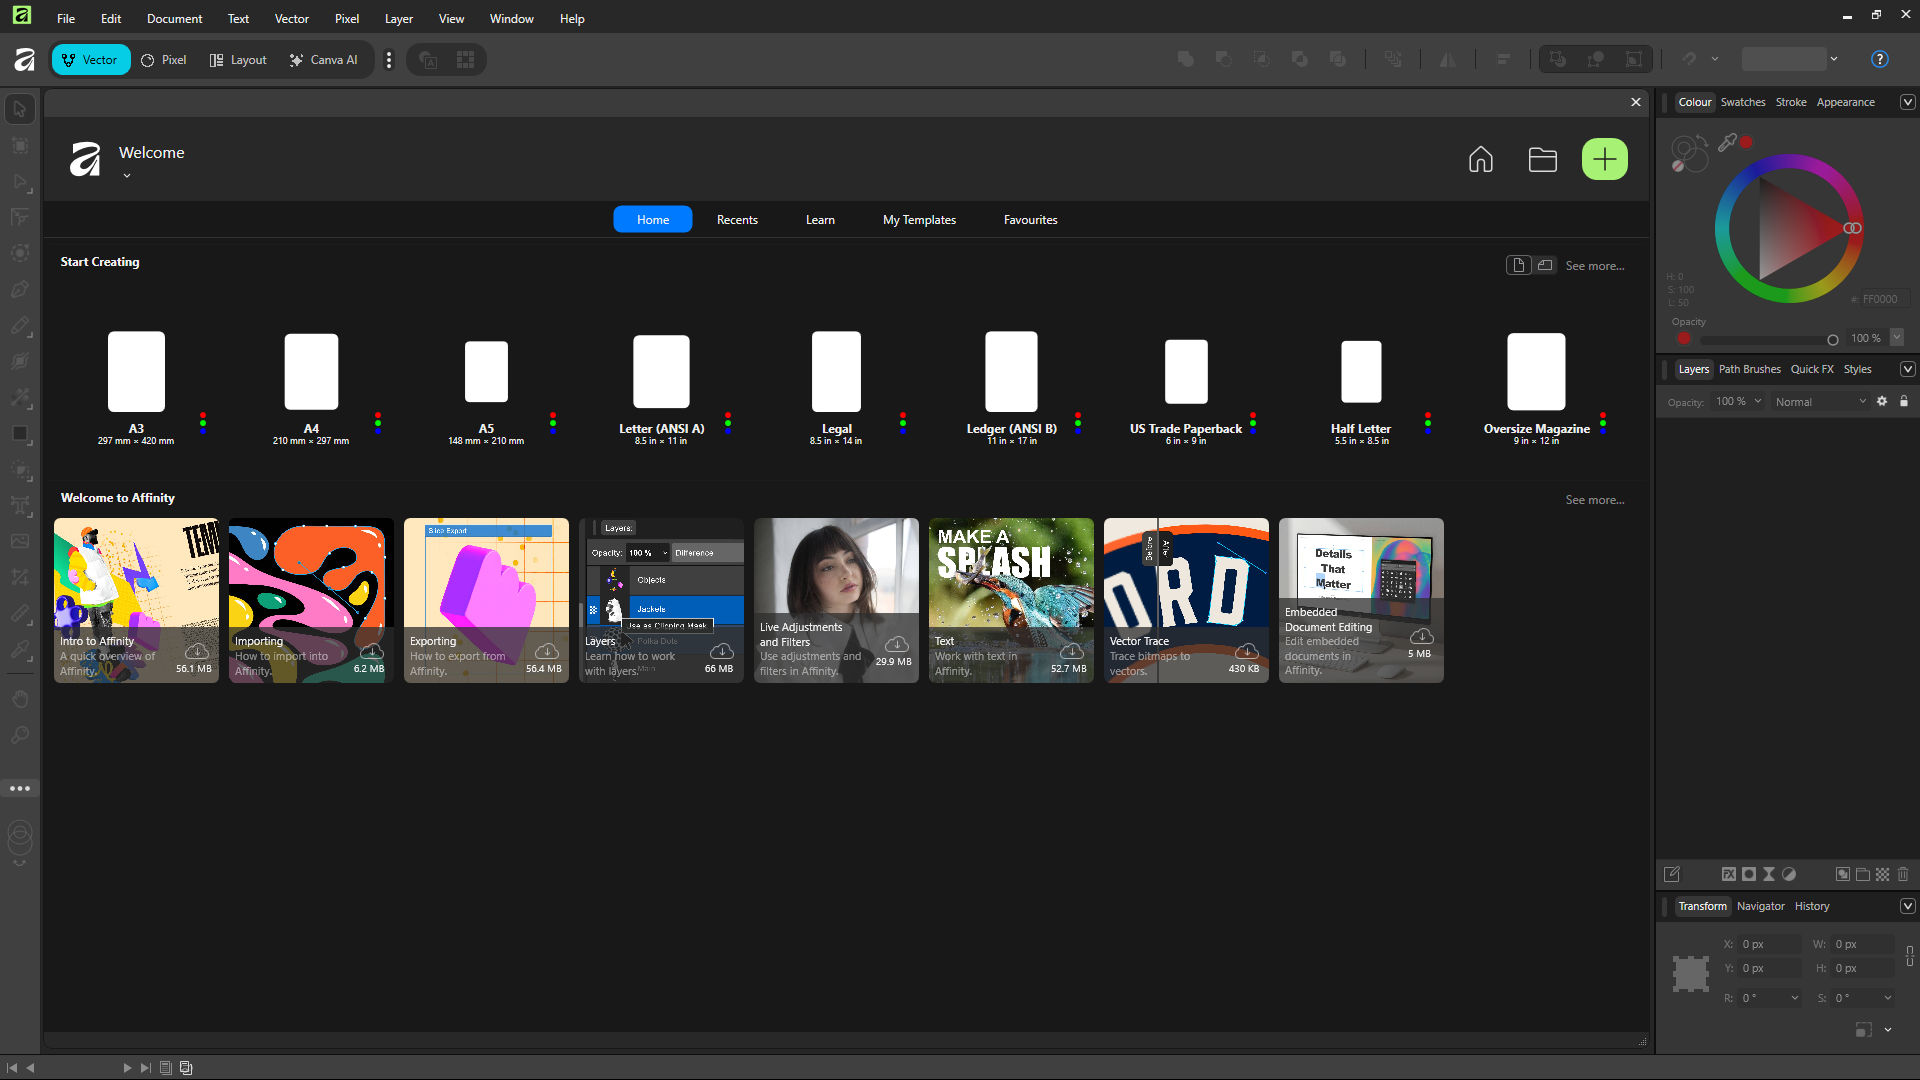The width and height of the screenshot is (1920, 1080).
Task: Select the Node tool below the Move tool
Action: point(19,145)
